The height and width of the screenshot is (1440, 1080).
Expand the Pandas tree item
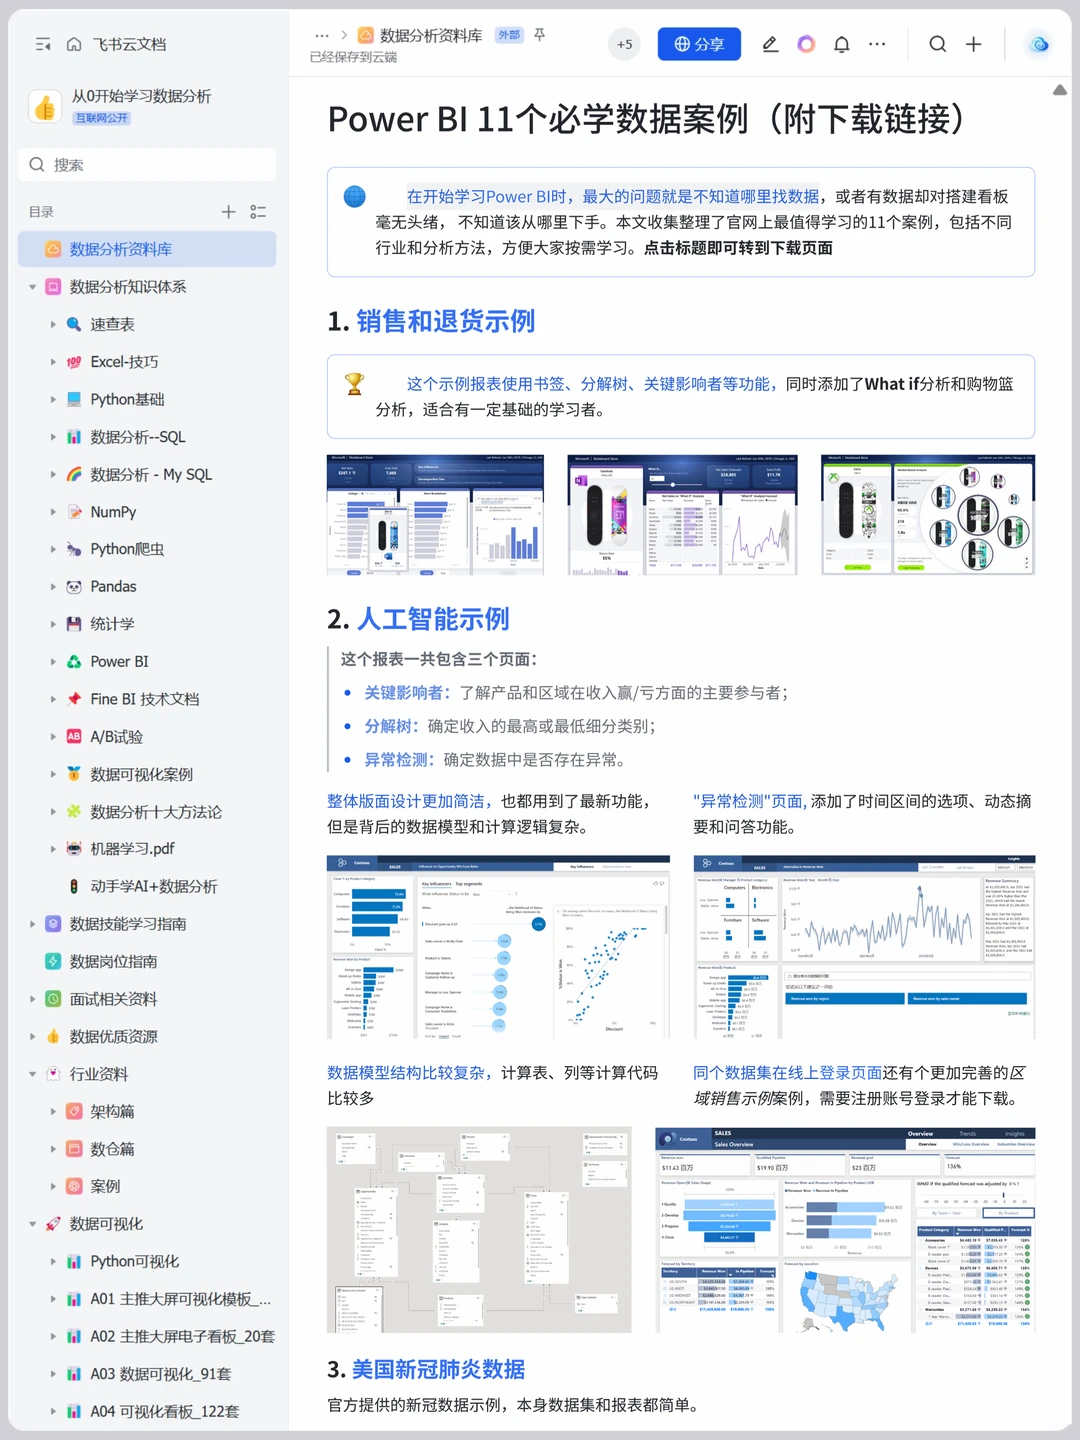tap(54, 586)
